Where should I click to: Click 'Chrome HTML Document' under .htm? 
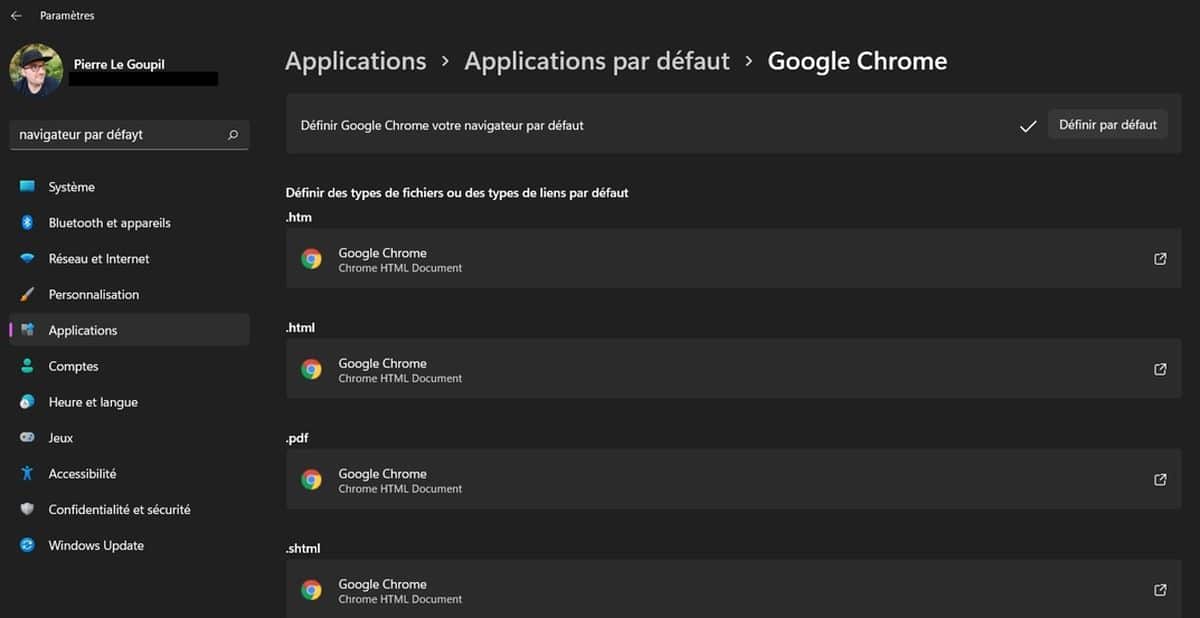pyautogui.click(x=400, y=268)
